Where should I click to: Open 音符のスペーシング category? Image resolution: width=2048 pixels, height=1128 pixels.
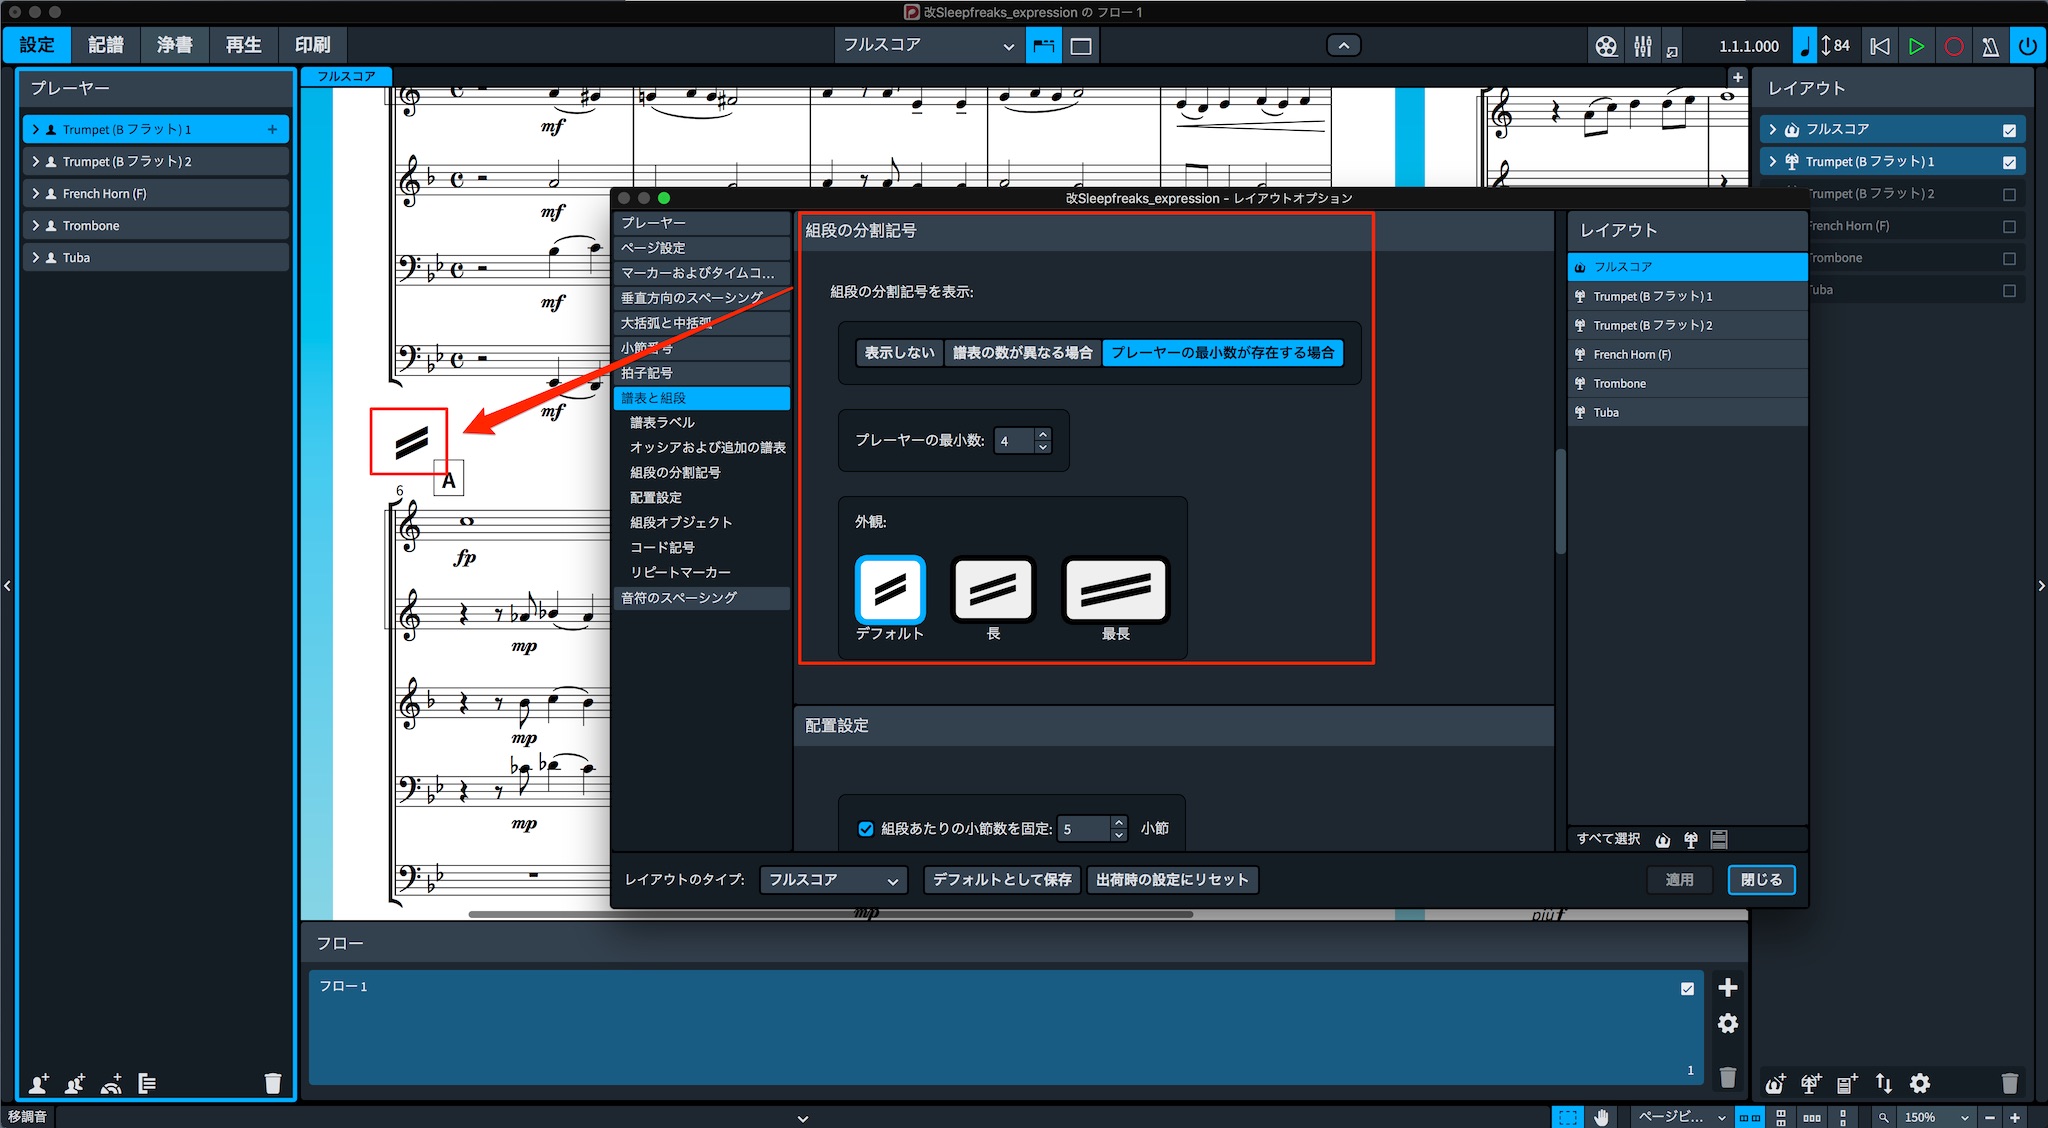point(702,598)
